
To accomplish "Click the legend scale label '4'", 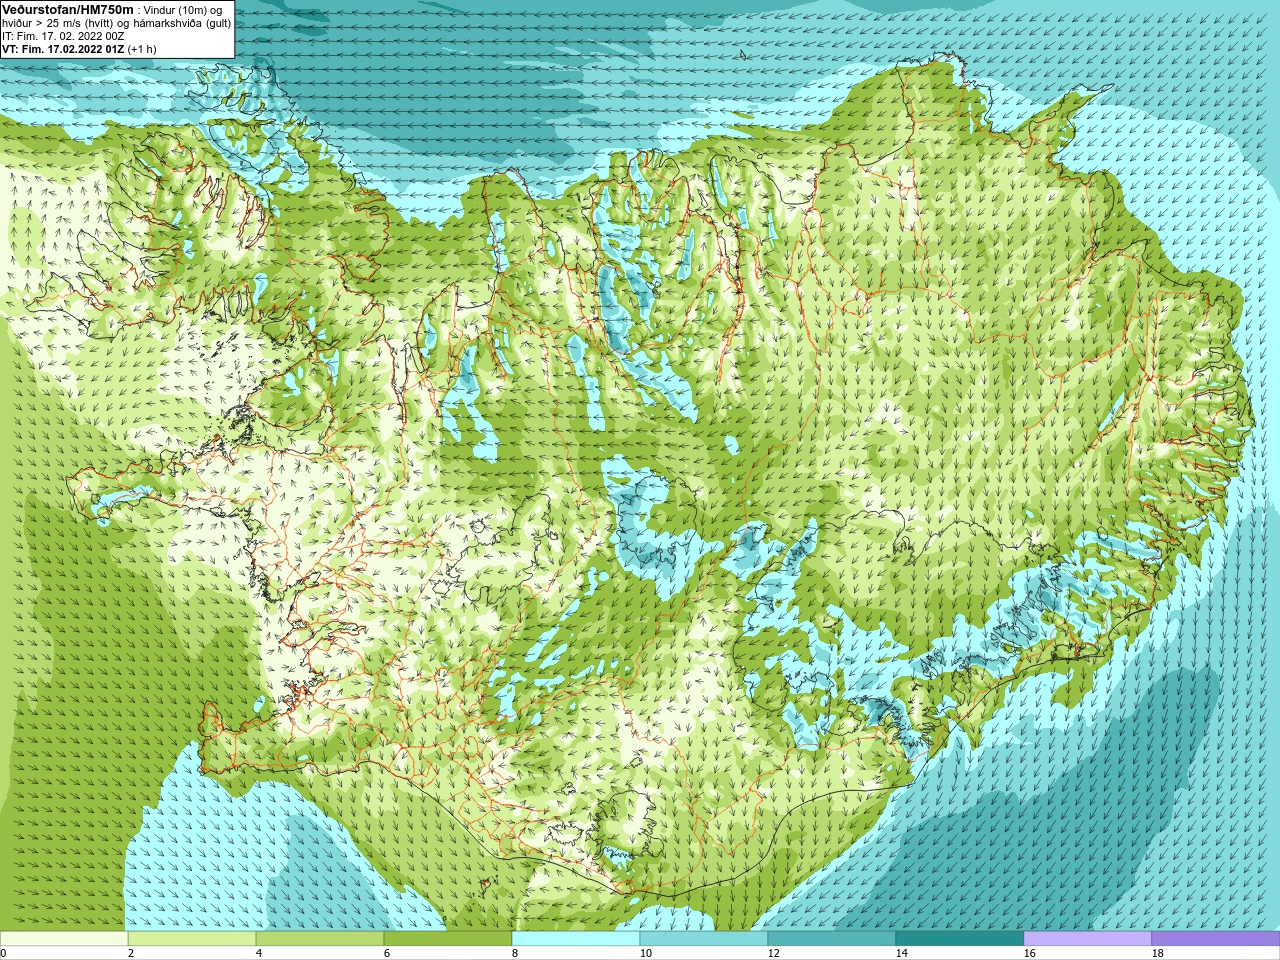I will pos(259,953).
